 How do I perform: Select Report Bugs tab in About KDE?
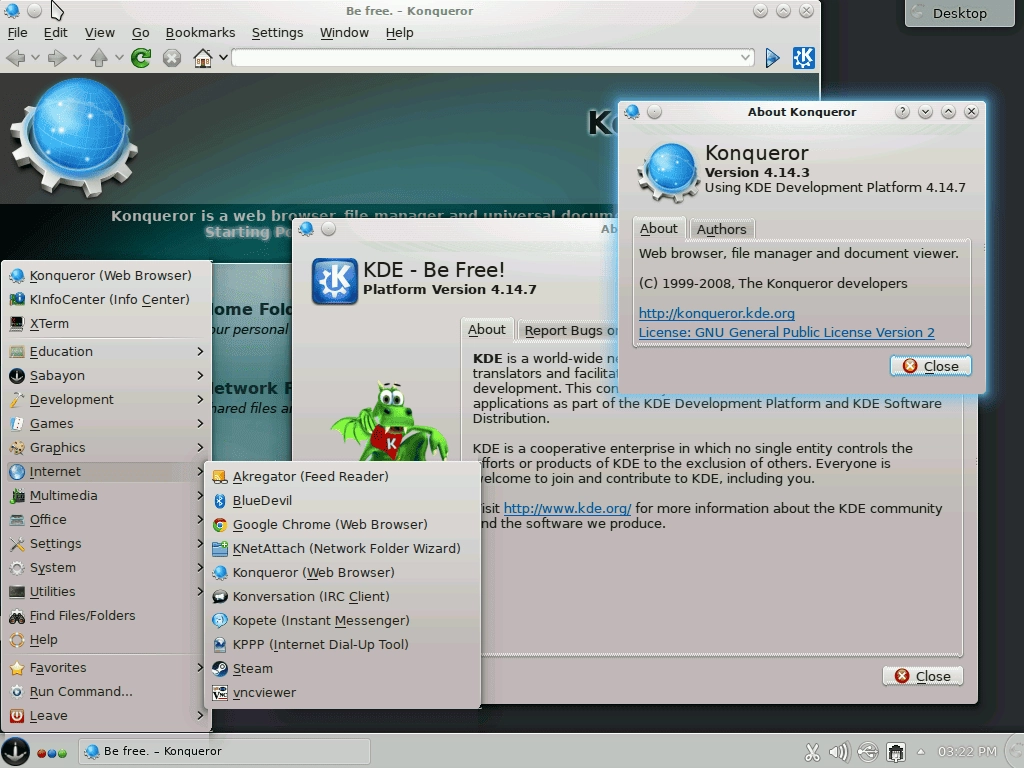(569, 331)
